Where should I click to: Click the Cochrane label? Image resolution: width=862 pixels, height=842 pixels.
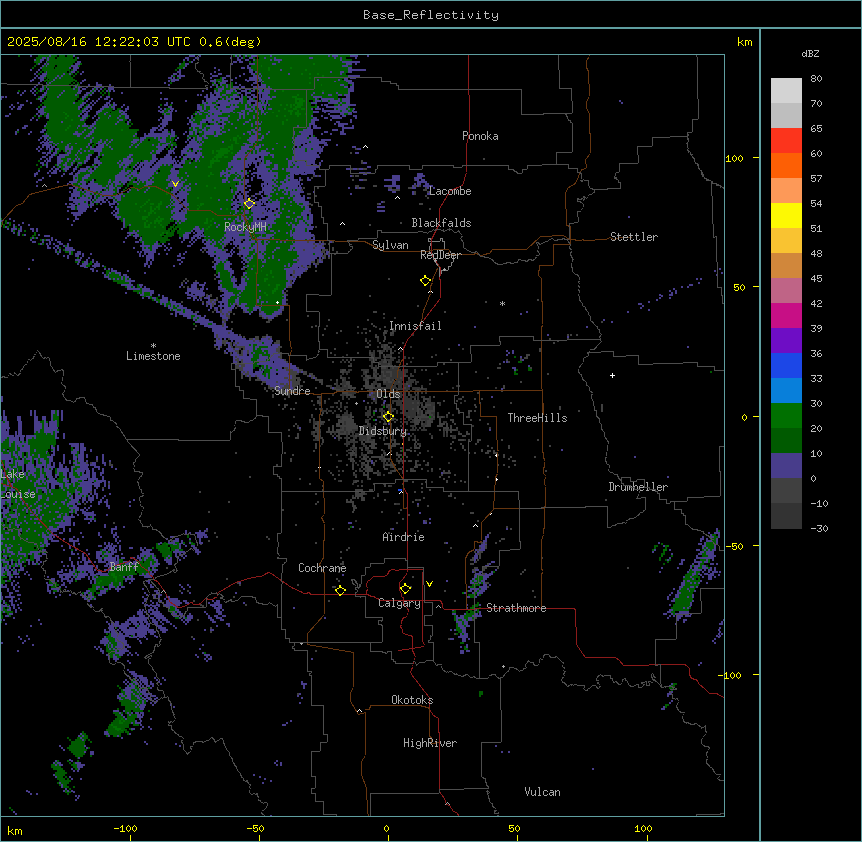322,568
